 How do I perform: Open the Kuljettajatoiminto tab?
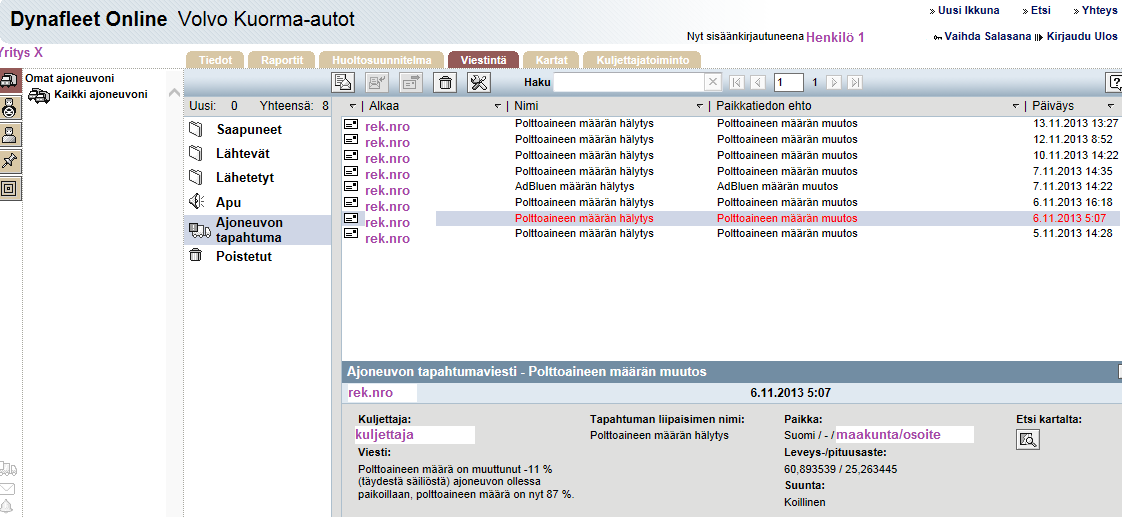pyautogui.click(x=643, y=60)
